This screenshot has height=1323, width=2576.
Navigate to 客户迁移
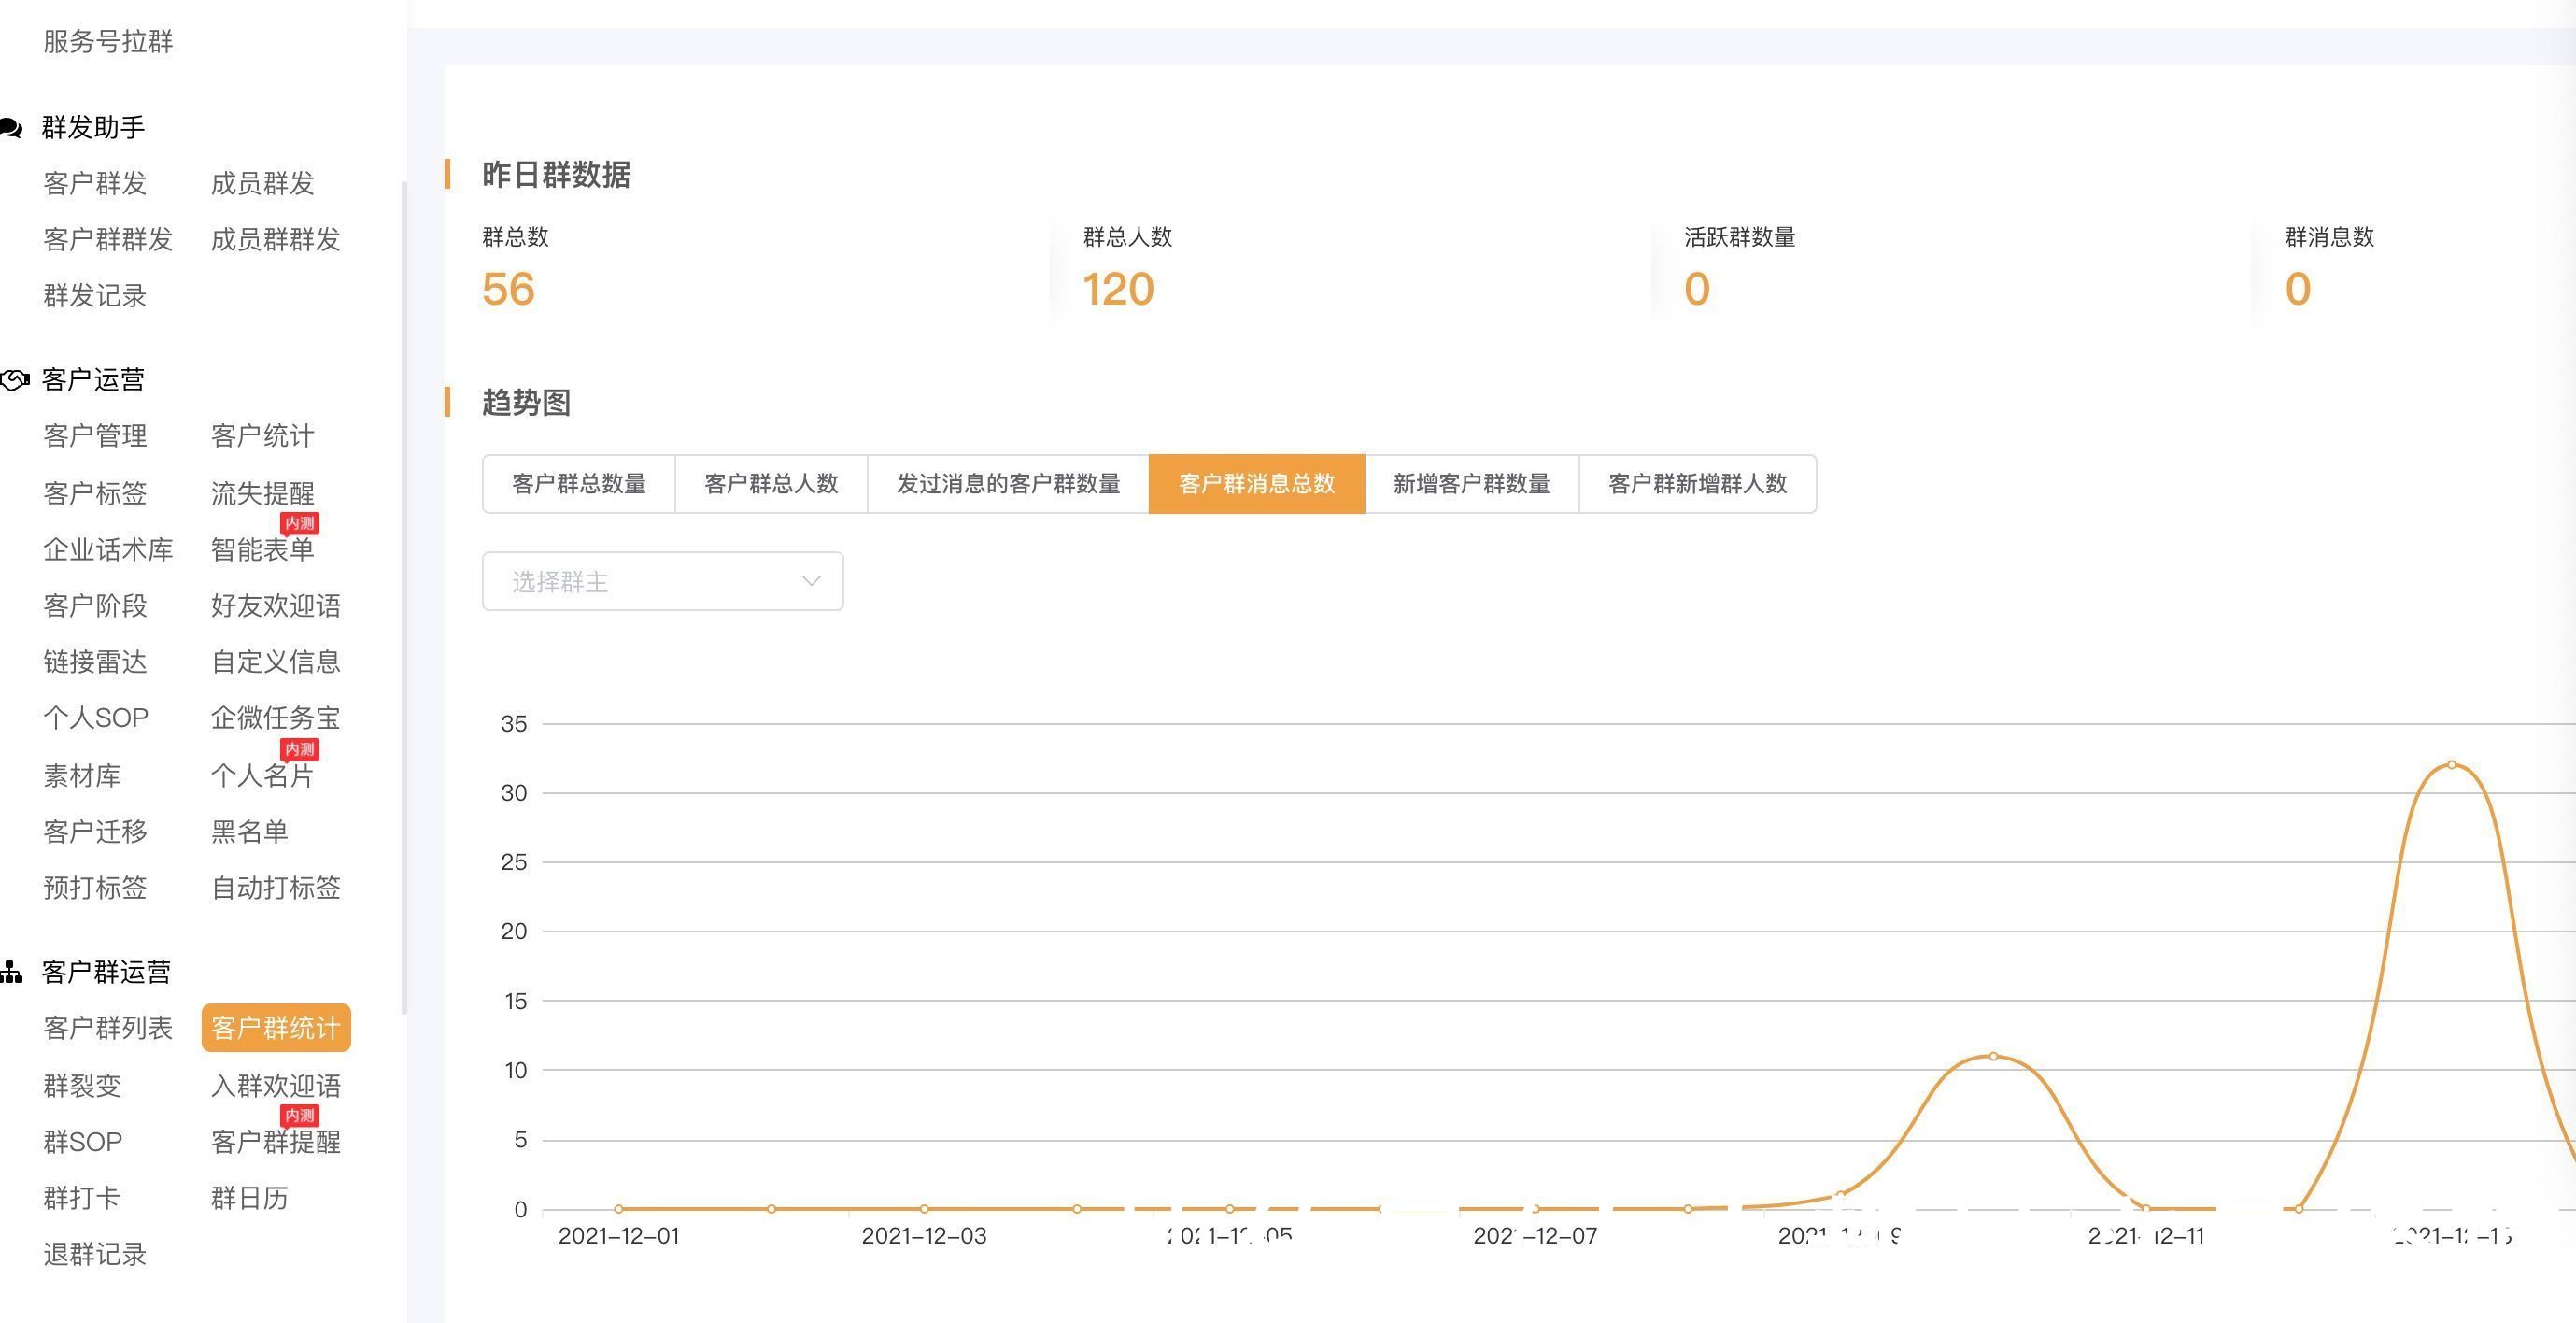coord(95,831)
